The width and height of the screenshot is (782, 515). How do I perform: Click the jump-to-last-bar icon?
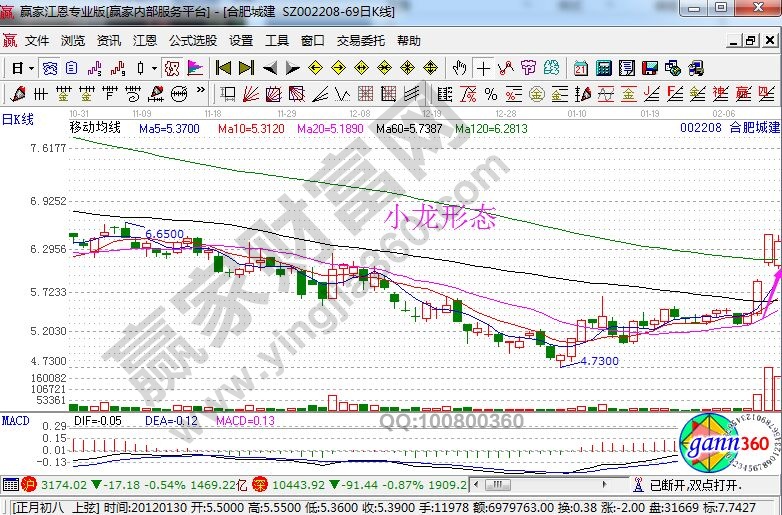pyautogui.click(x=246, y=68)
